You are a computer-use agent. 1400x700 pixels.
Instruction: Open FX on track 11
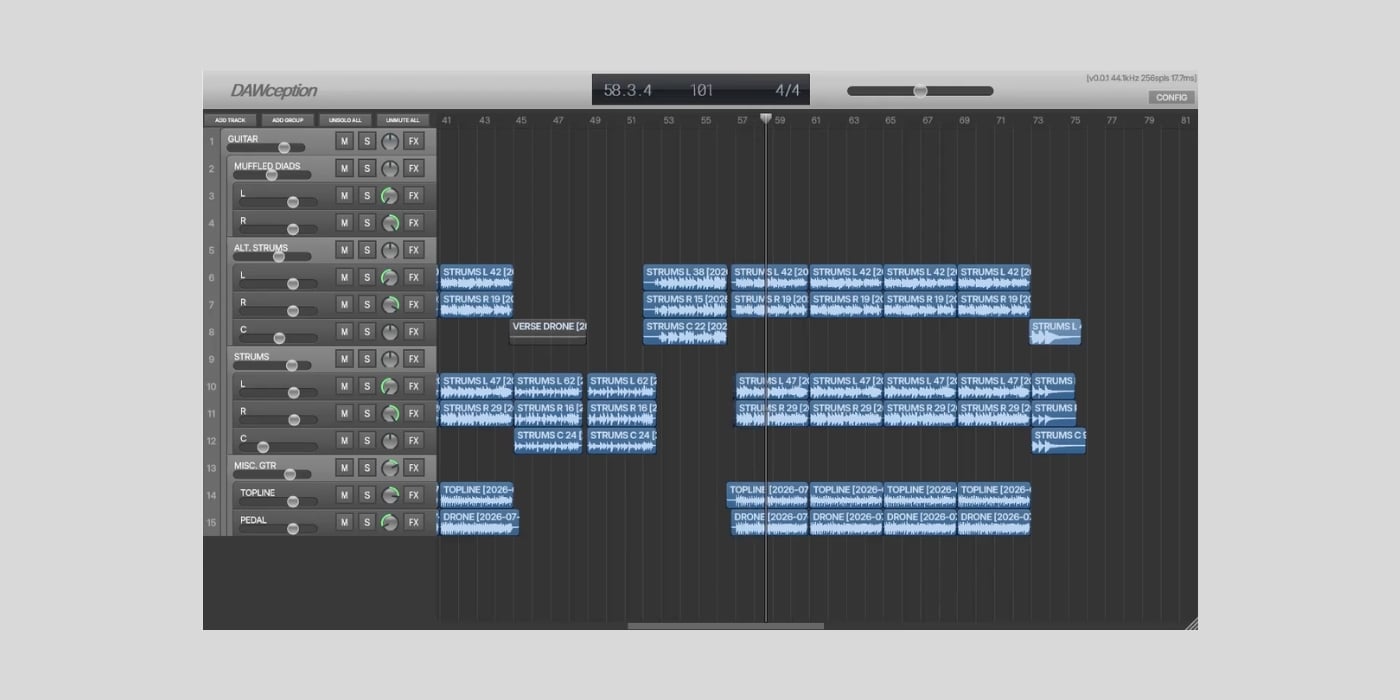(x=414, y=413)
